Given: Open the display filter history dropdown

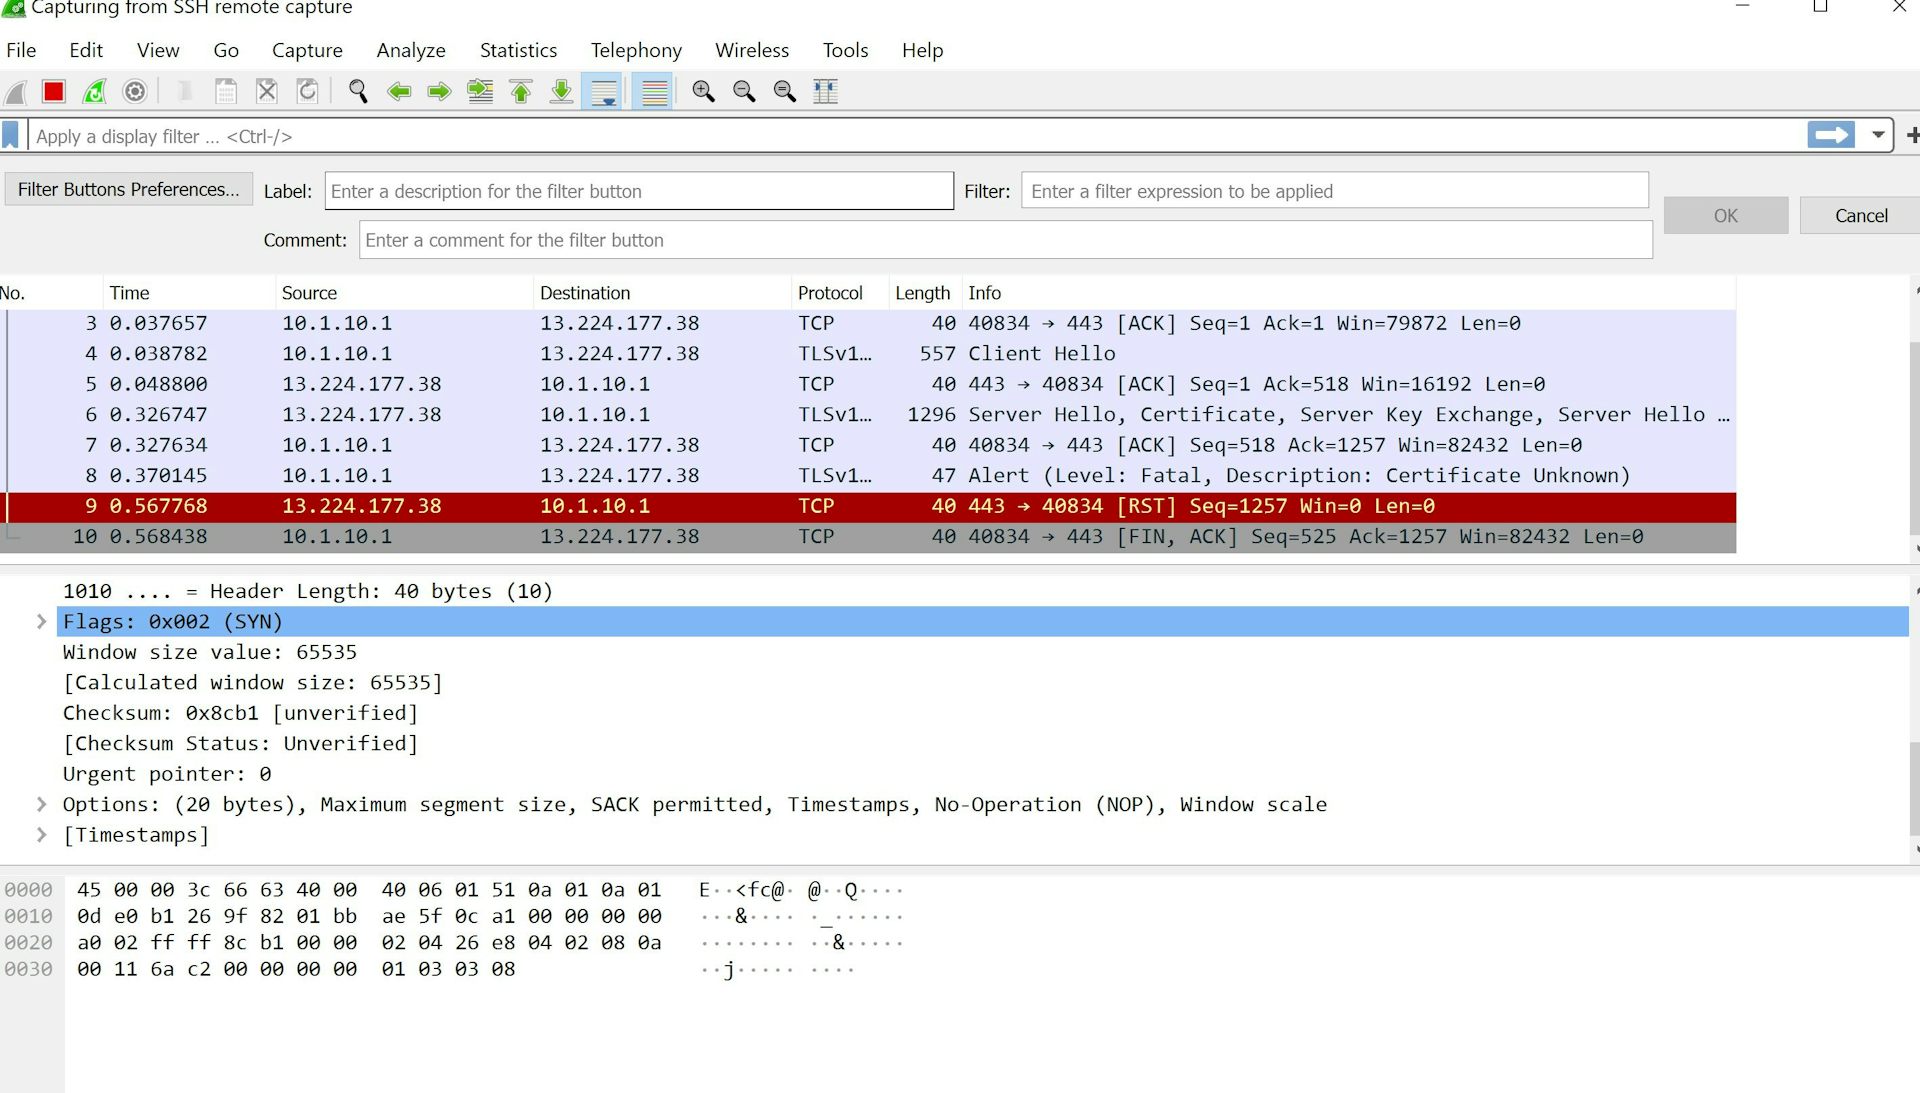Looking at the screenshot, I should point(1878,135).
